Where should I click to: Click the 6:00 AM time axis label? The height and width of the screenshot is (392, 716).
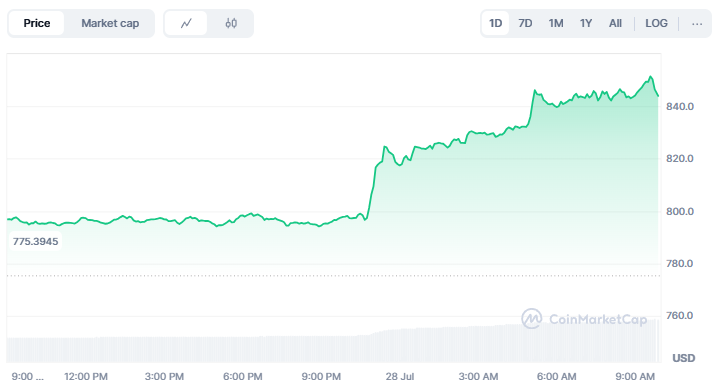[x=556, y=377]
